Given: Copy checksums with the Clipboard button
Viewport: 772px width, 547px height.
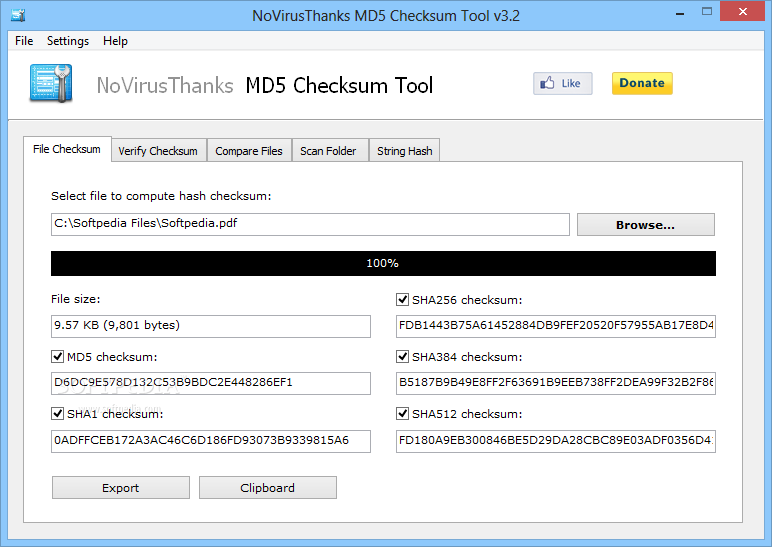Looking at the screenshot, I should 268,487.
